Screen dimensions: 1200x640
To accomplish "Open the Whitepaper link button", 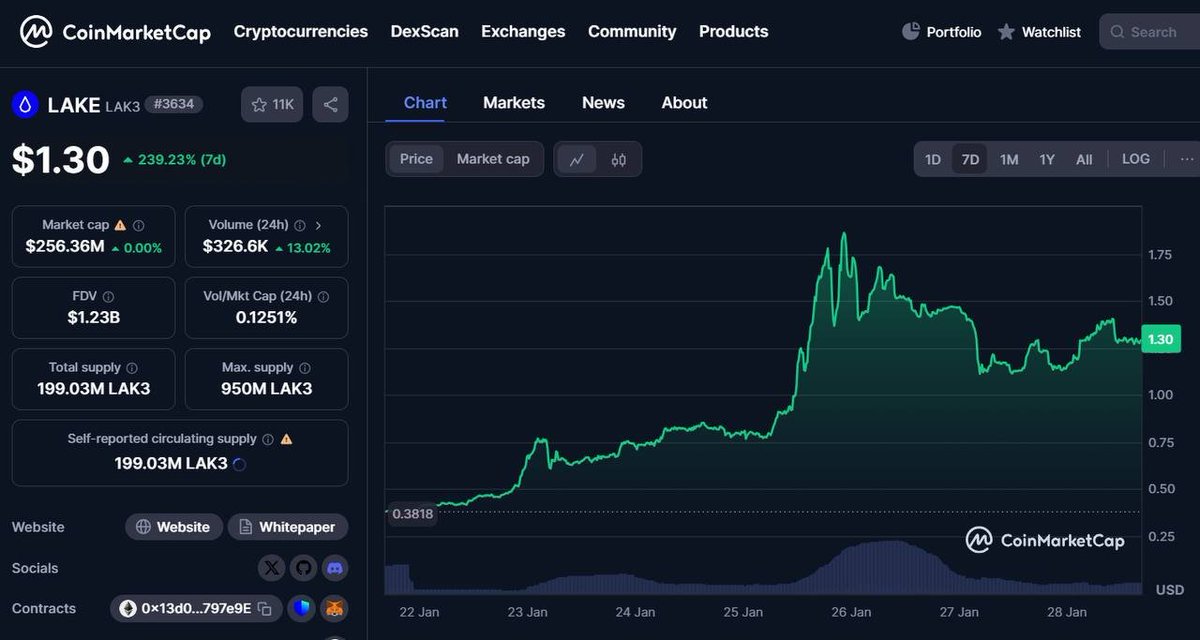I will [x=288, y=527].
